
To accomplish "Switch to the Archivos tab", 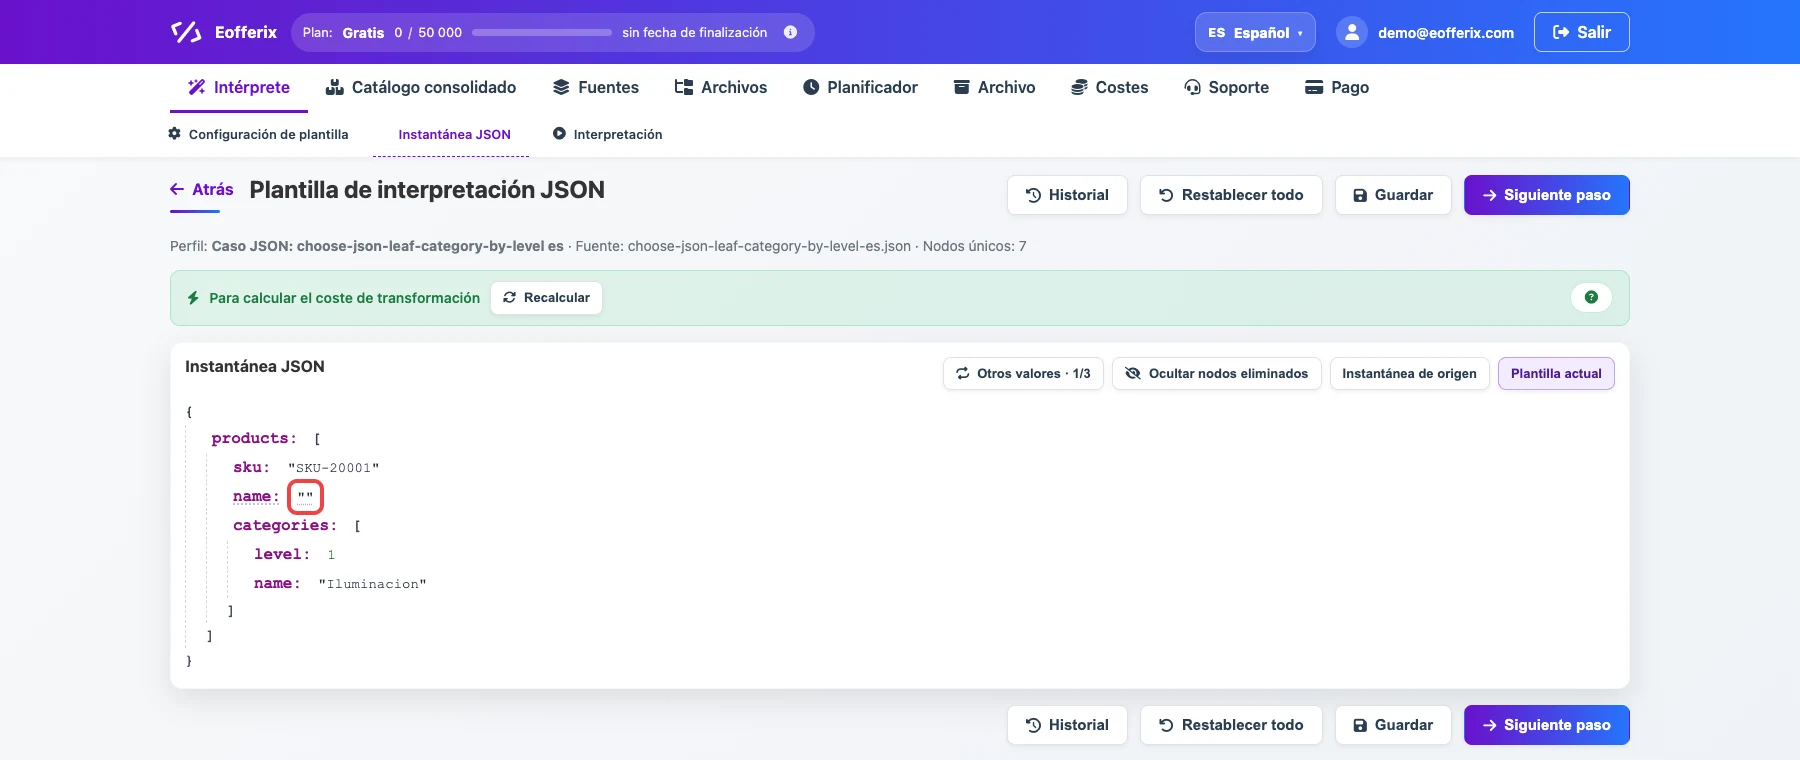I will click(721, 87).
